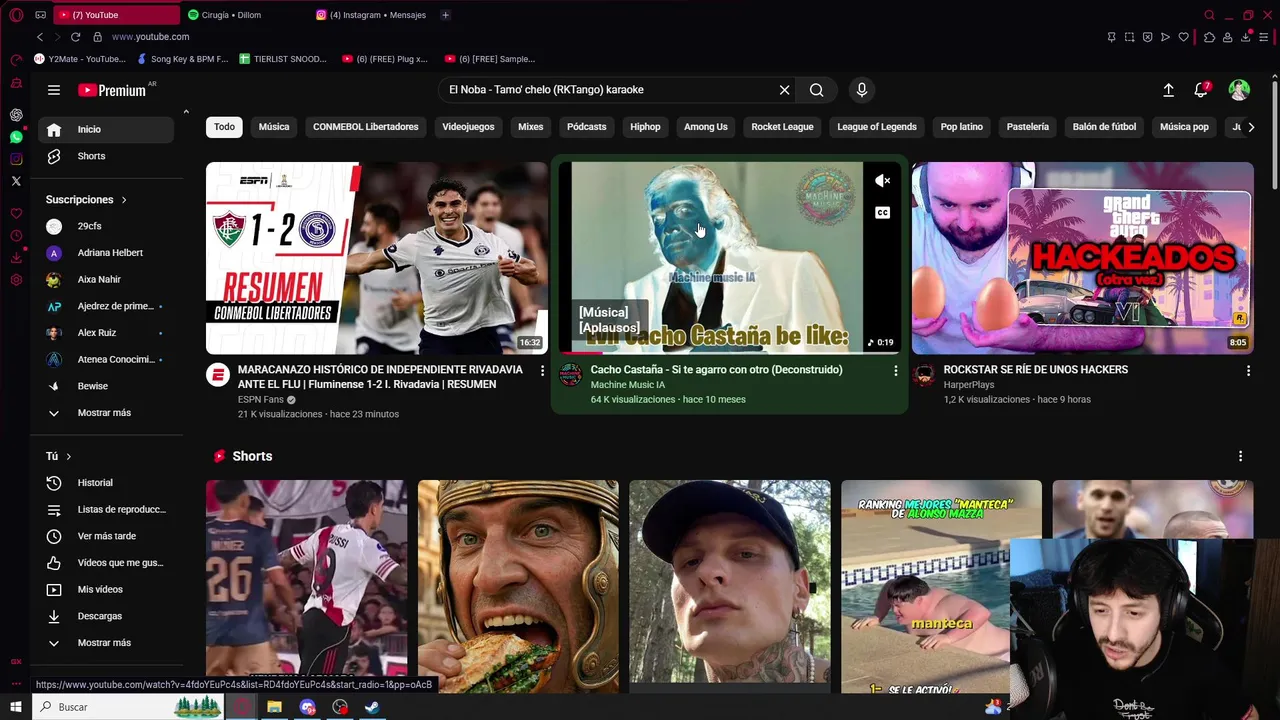Open the upload/create icon in the YouTube header
Screen dimensions: 1280x720
coord(1168,90)
